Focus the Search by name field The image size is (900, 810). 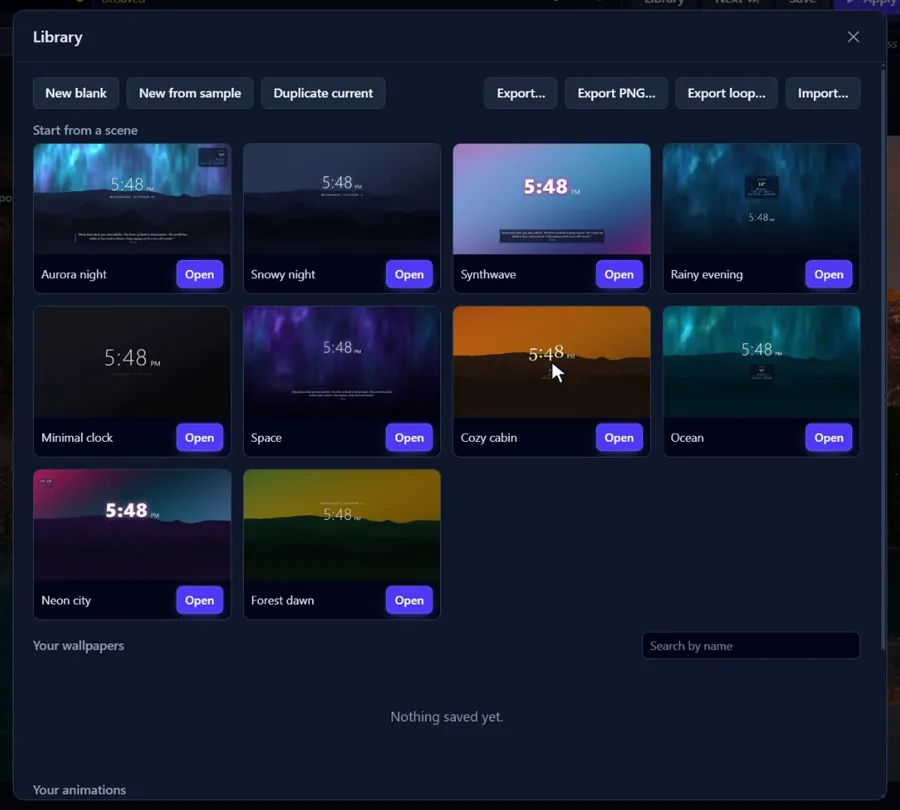(x=751, y=646)
